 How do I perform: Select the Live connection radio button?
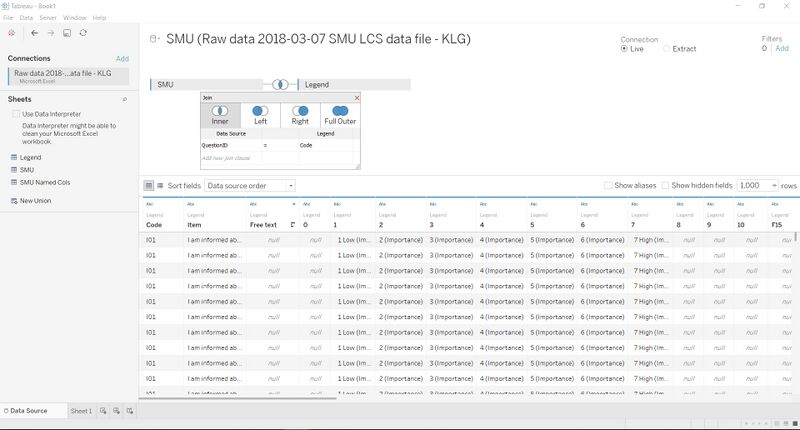tap(624, 49)
